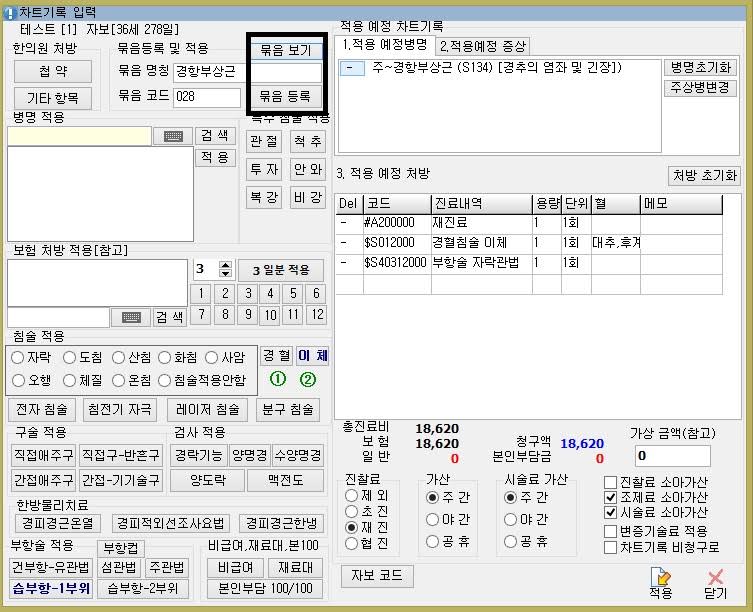Click the red X 닫기 close icon

715,582
